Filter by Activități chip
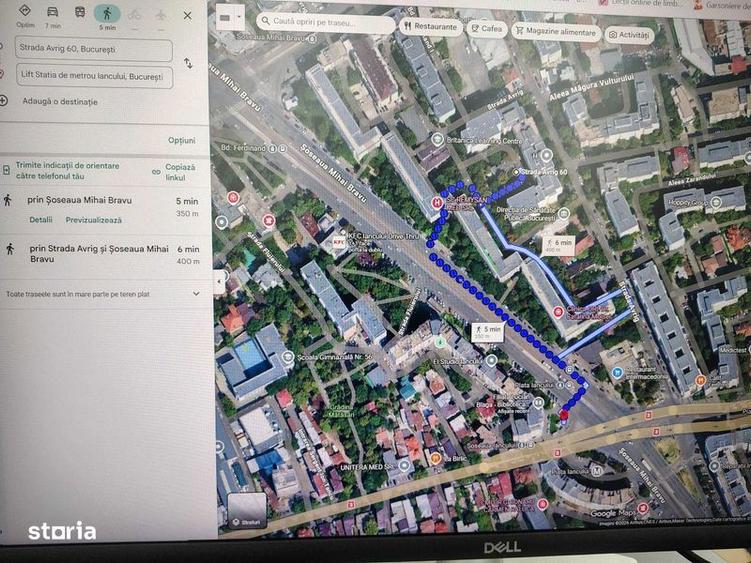The height and width of the screenshot is (563, 751). point(629,35)
